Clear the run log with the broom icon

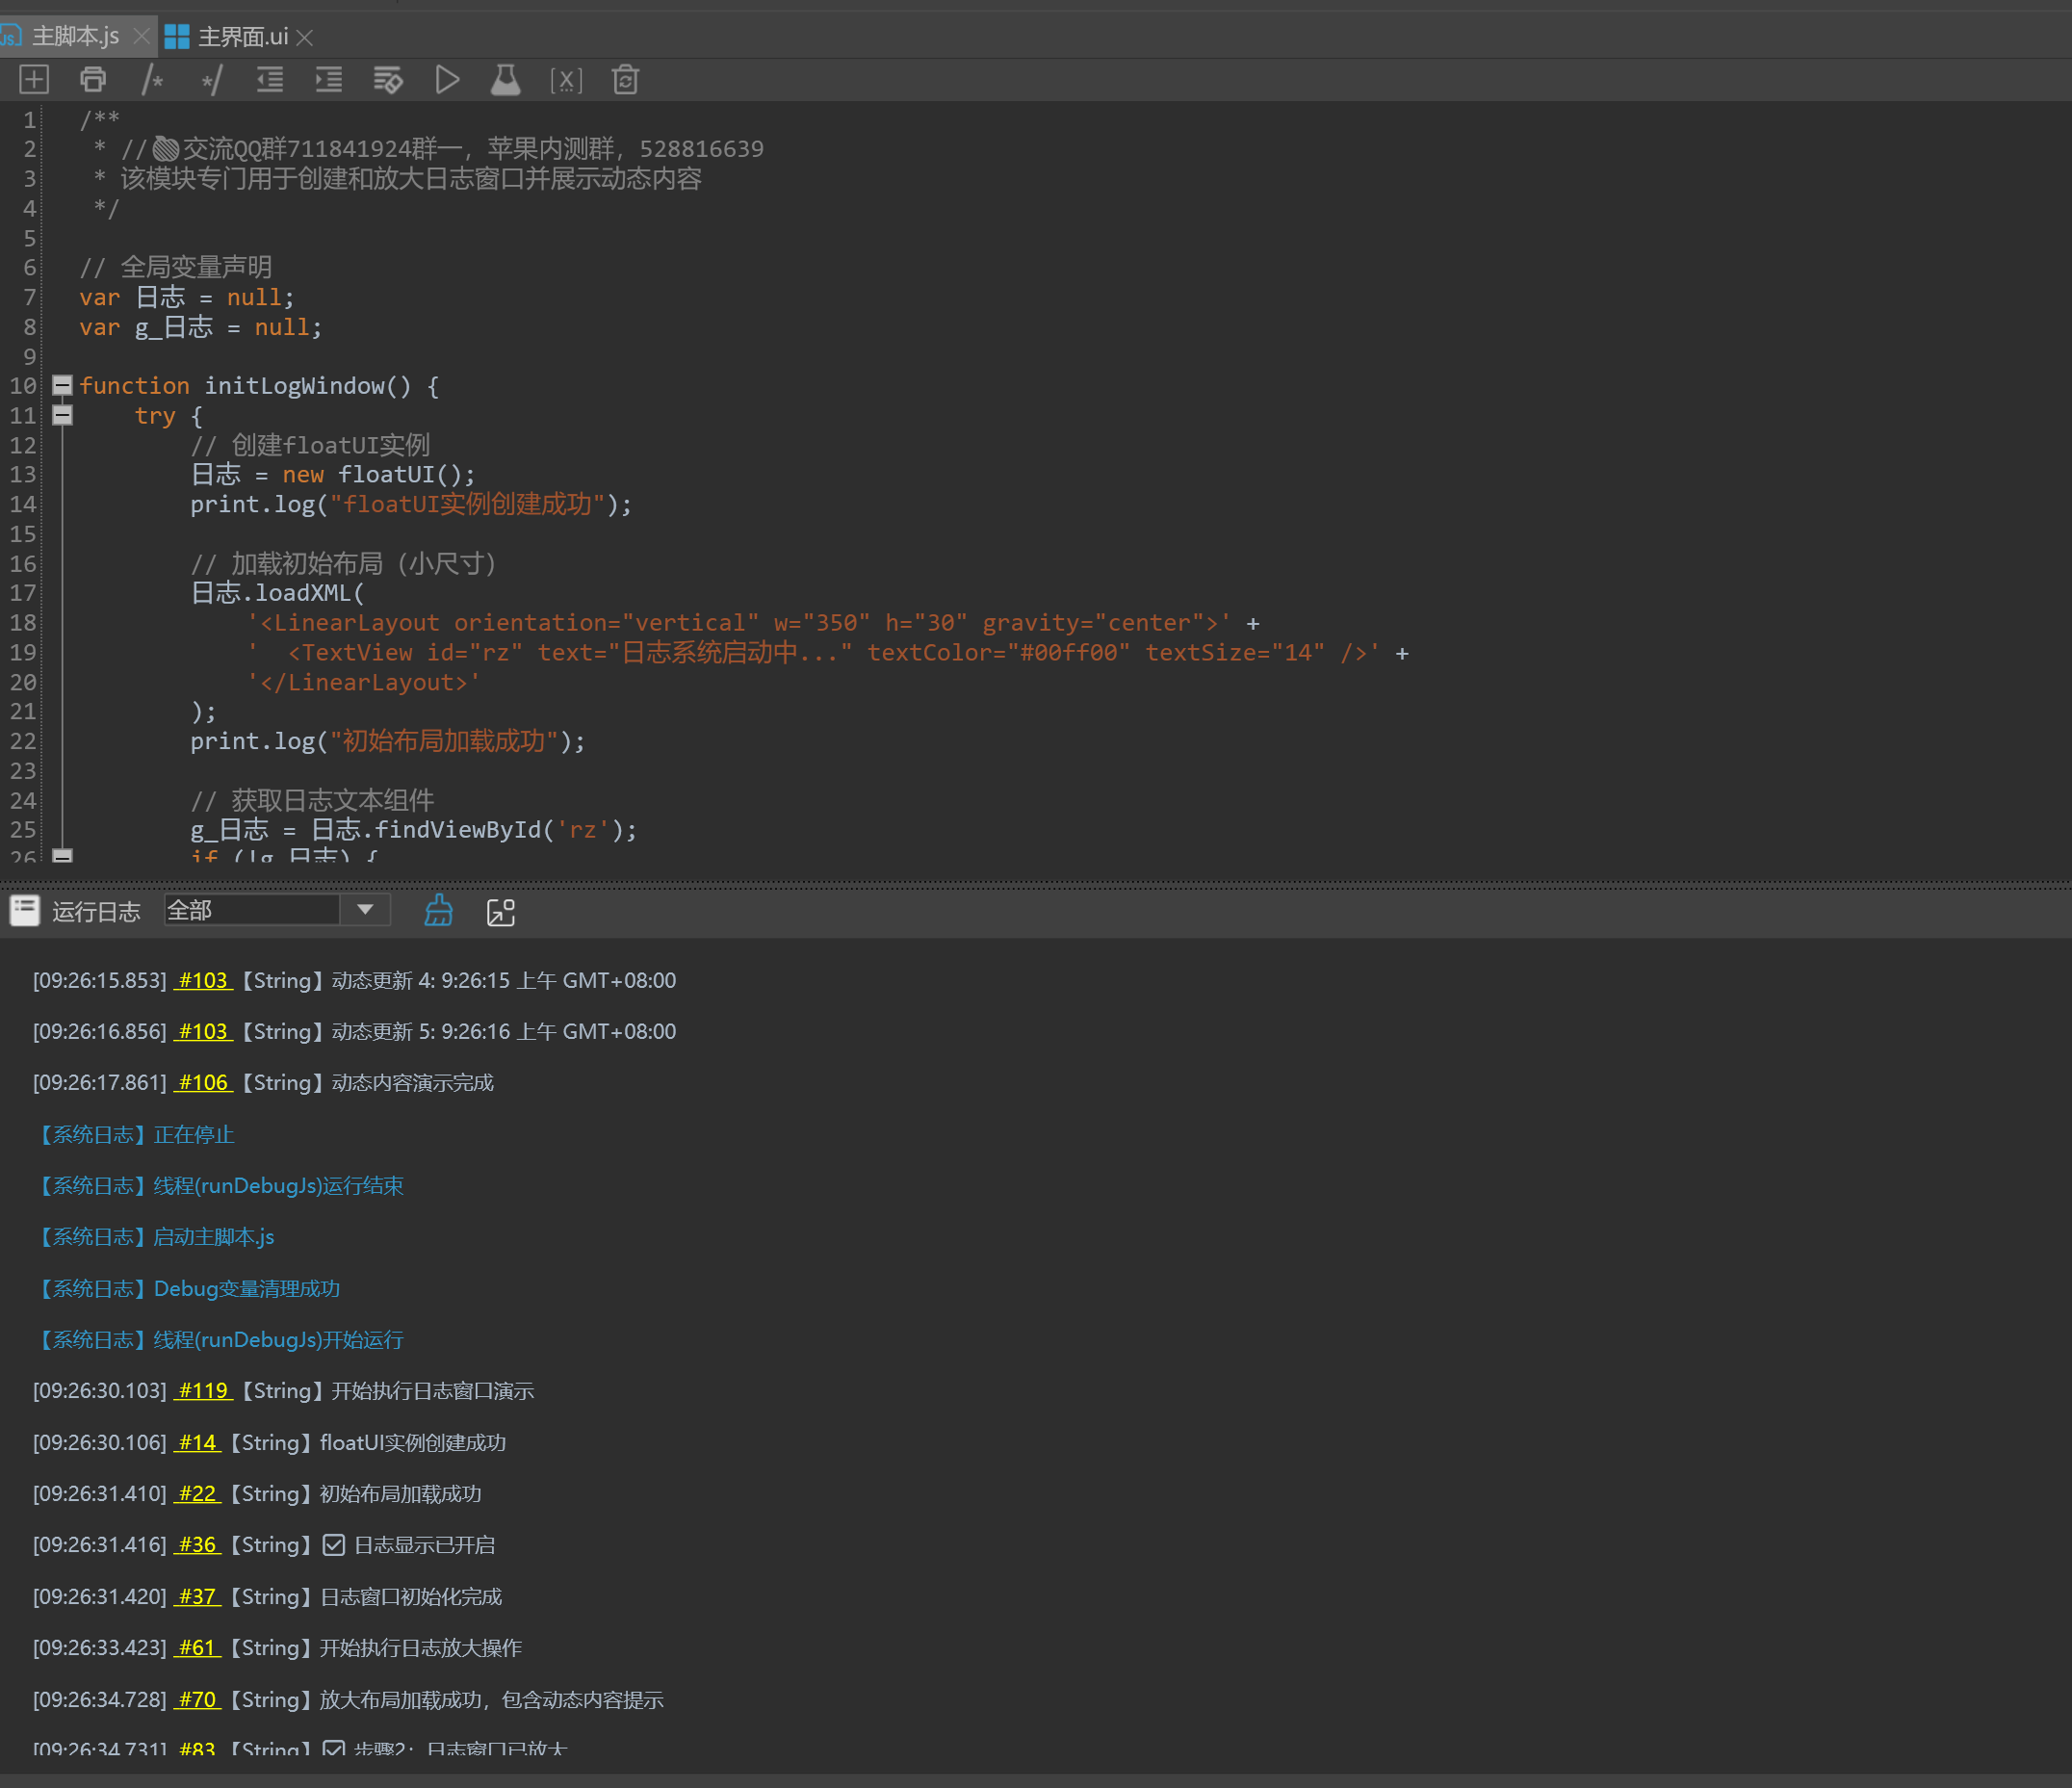pos(439,911)
